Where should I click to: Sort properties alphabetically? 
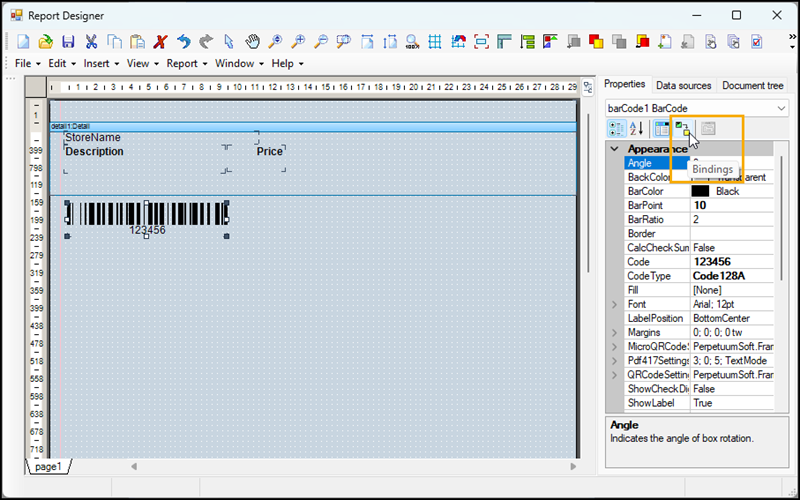[636, 129]
